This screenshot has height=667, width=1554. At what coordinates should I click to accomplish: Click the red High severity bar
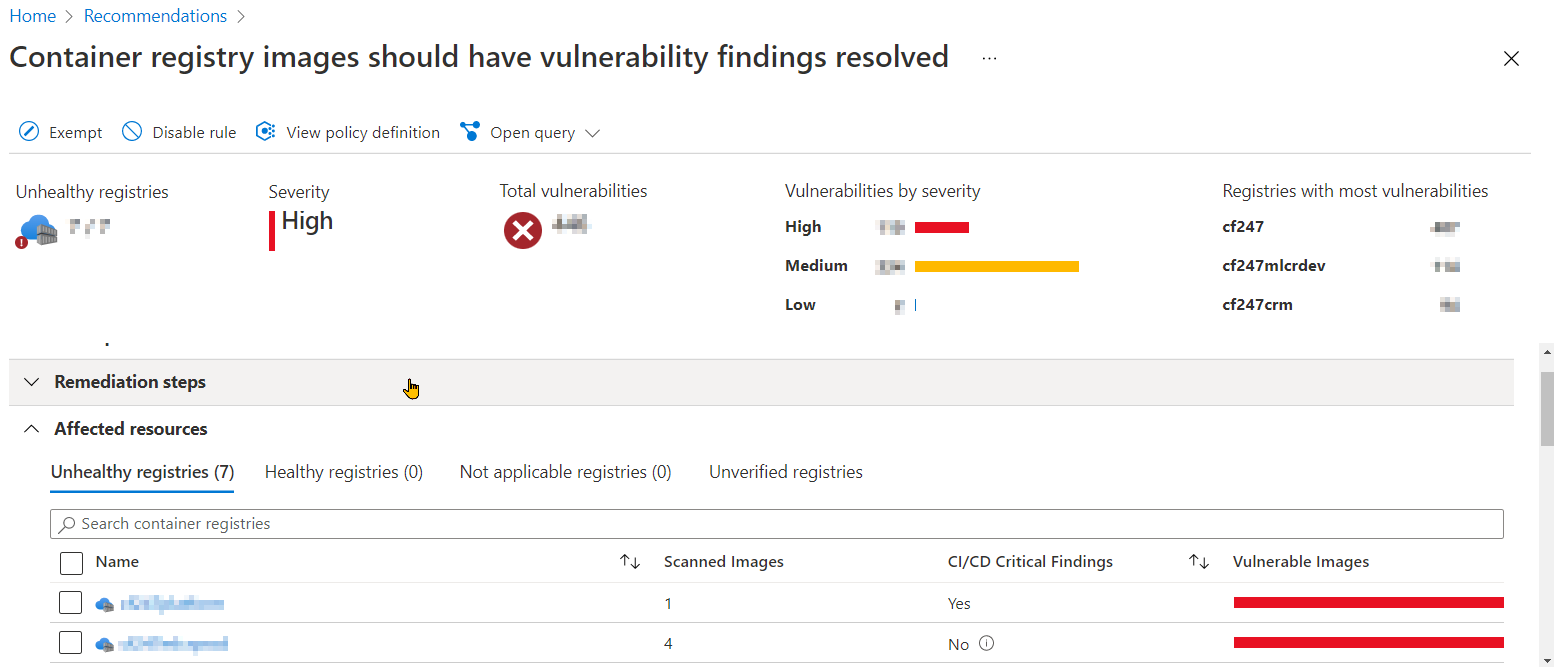pos(942,227)
